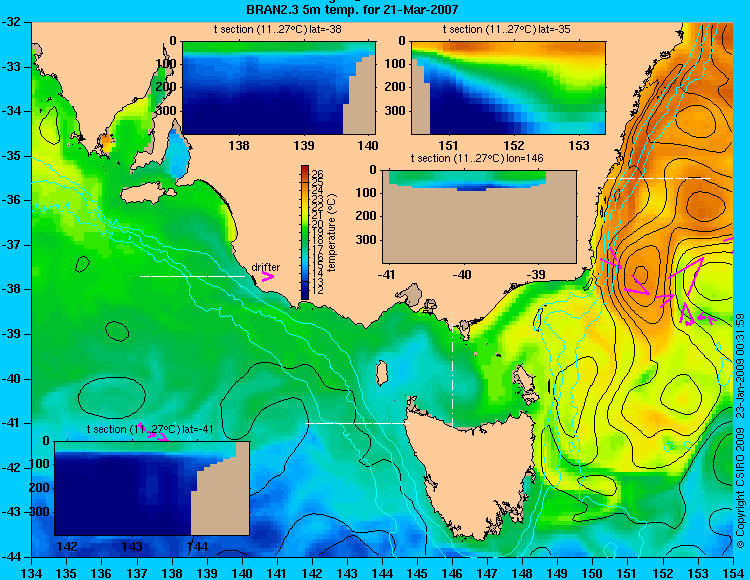Viewport: 750px width, 580px height.
Task: Select the "t section (11..27°C) lon=146" heading
Action: point(477,158)
